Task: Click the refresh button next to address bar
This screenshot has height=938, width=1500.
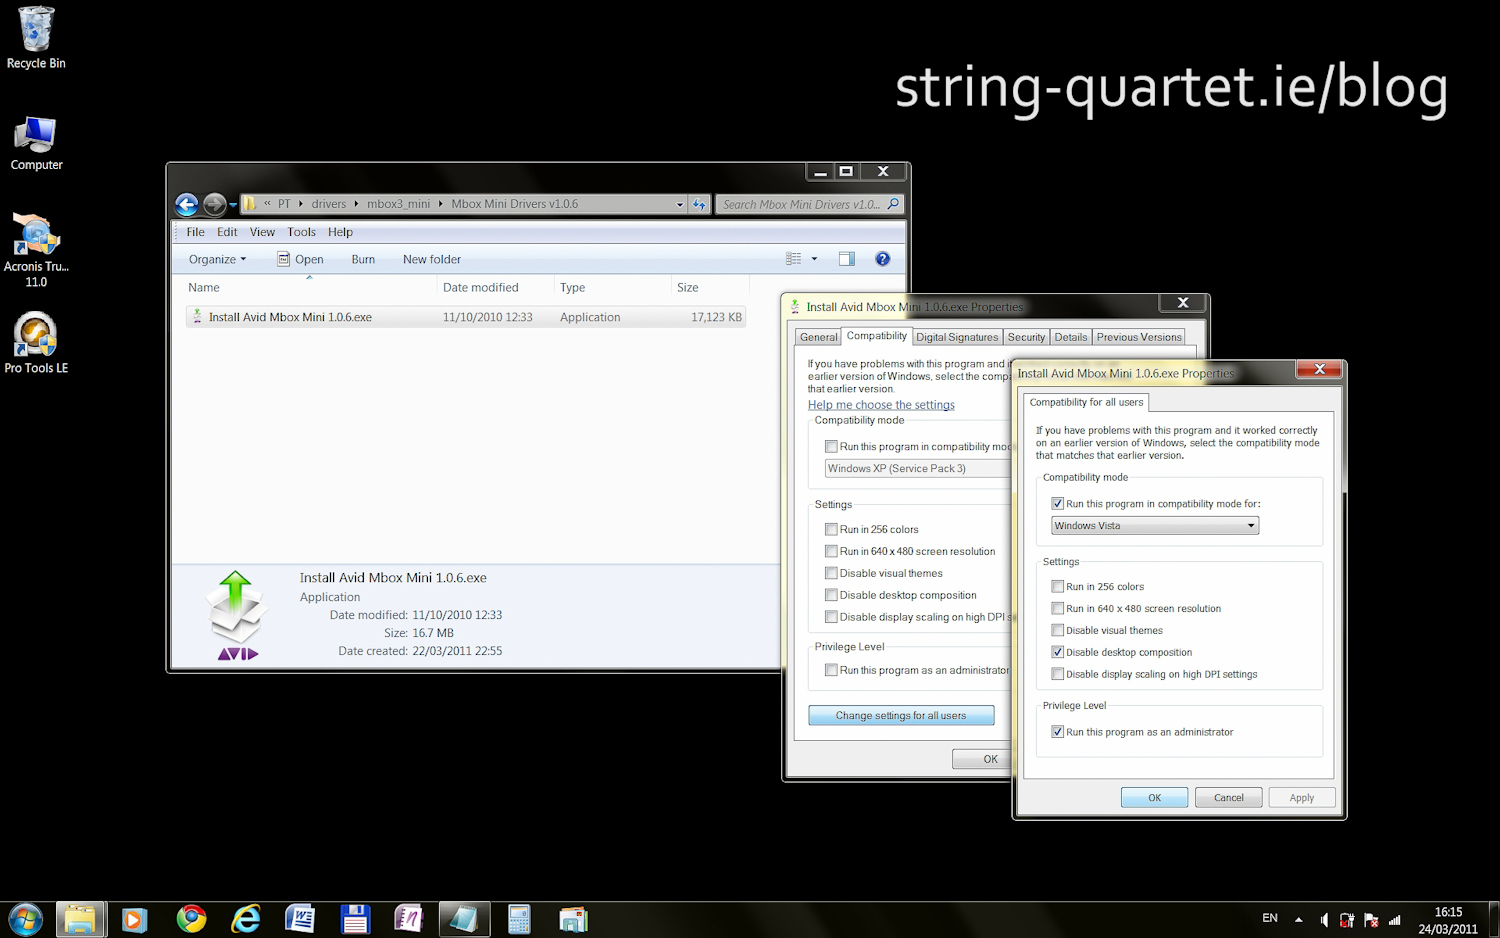Action: click(x=699, y=204)
